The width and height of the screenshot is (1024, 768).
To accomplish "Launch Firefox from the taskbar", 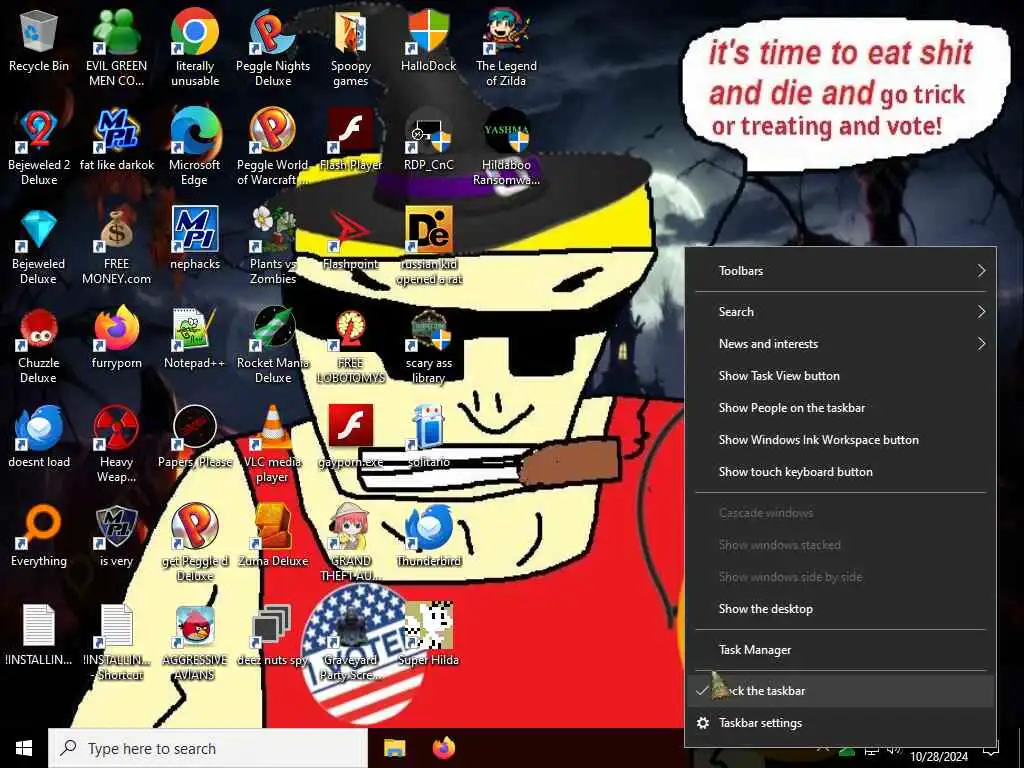I will tap(444, 748).
